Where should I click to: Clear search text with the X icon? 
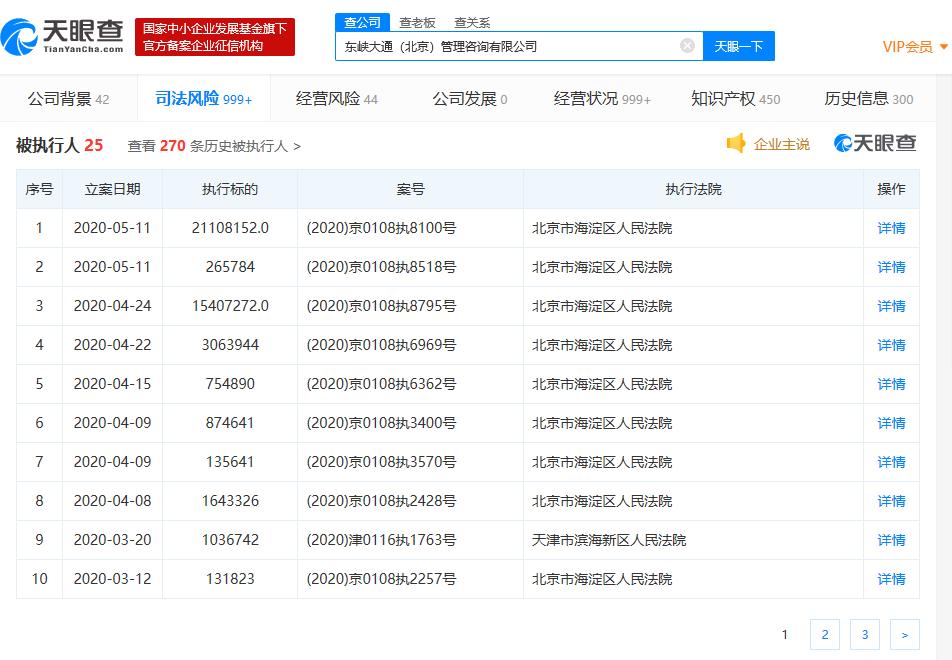pyautogui.click(x=687, y=46)
